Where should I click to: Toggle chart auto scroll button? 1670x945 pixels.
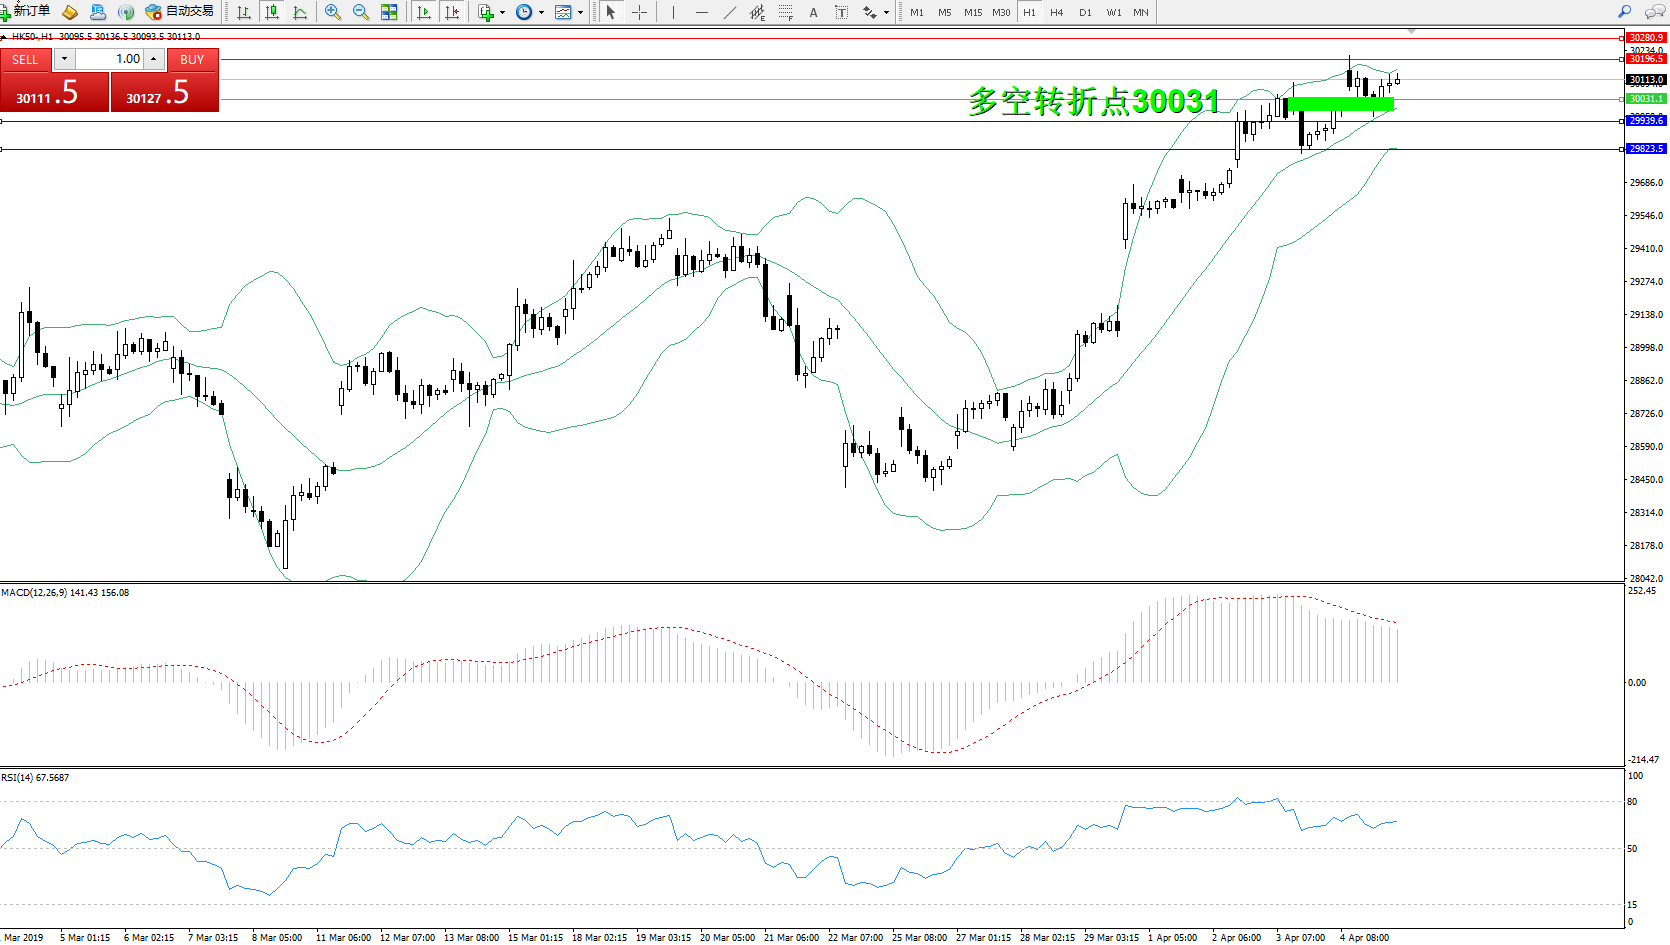424,12
